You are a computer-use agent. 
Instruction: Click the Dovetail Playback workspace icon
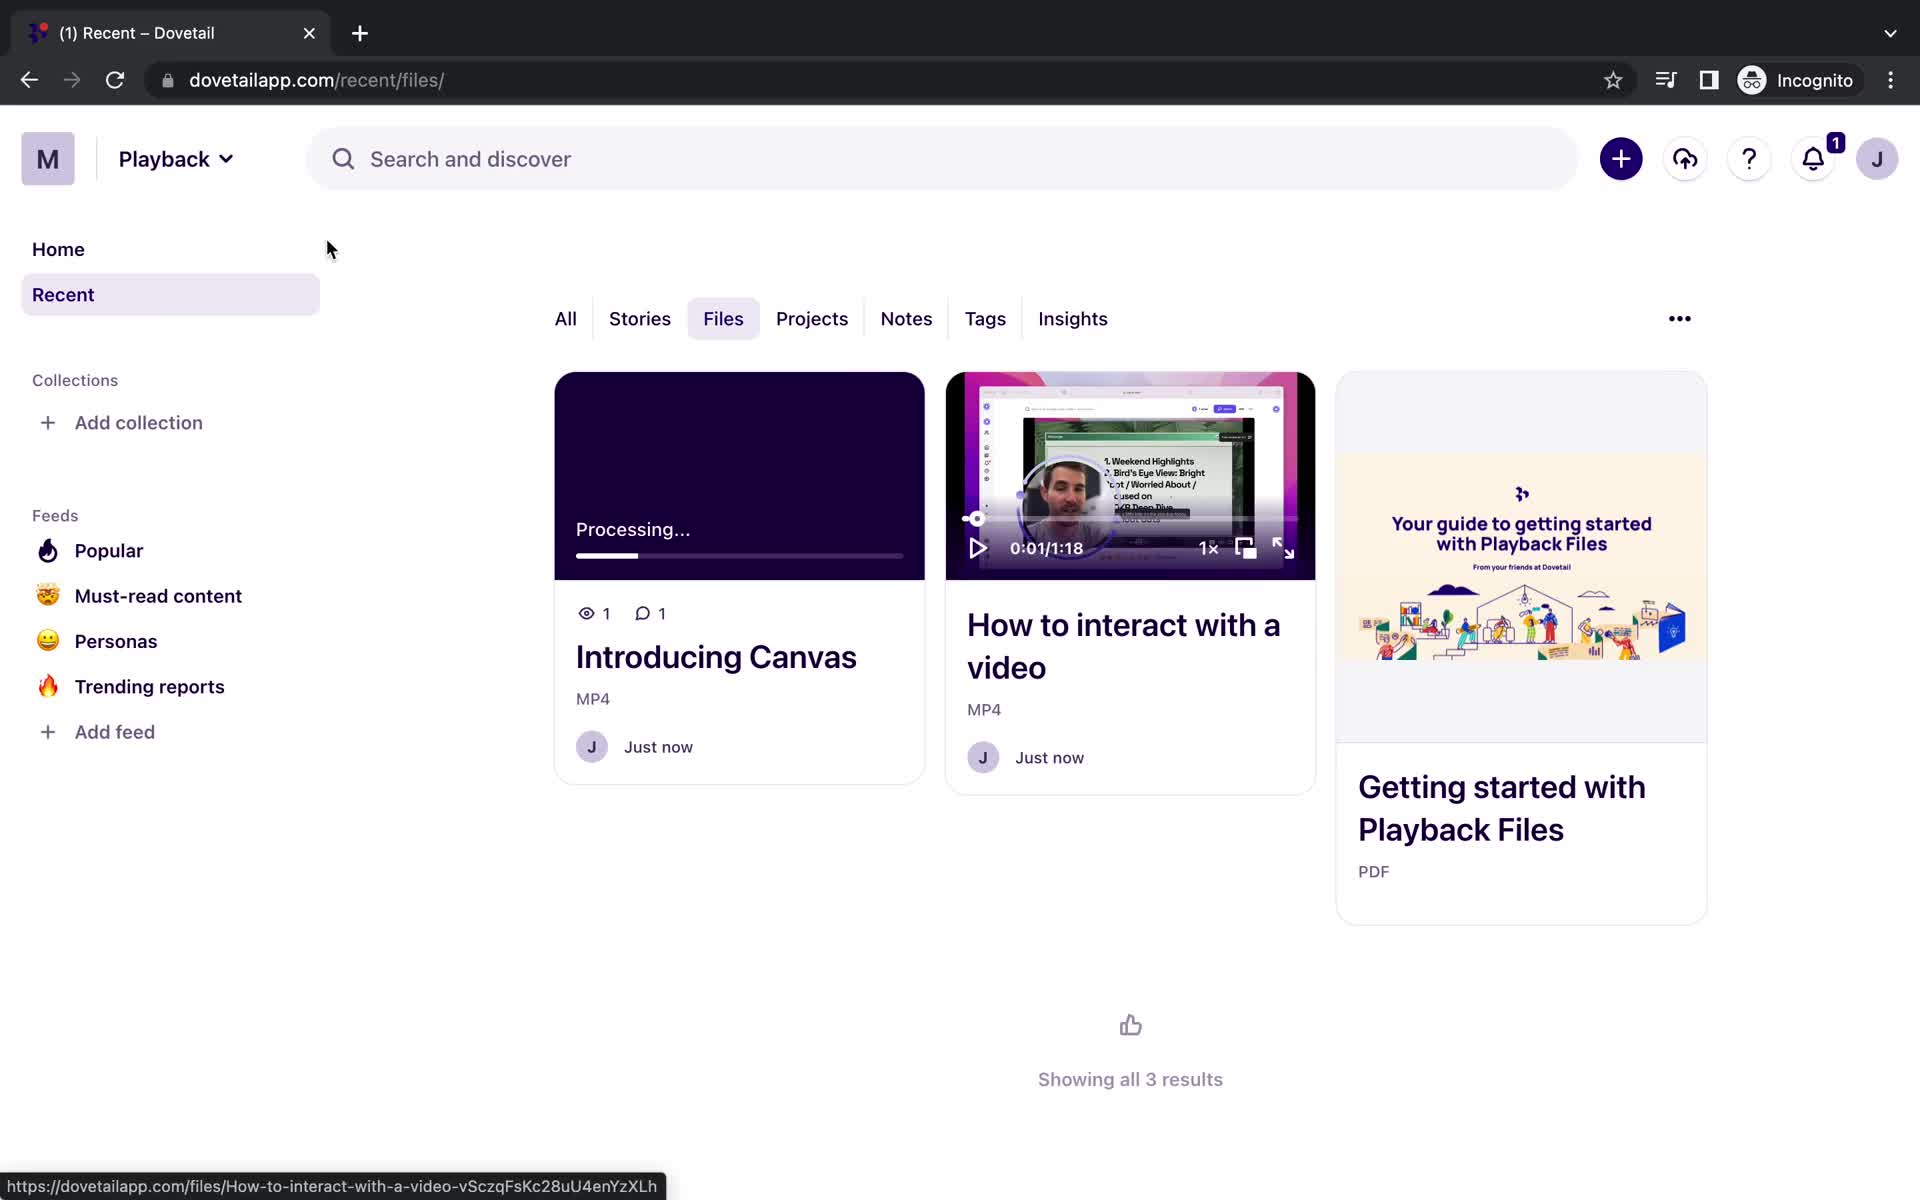47,159
